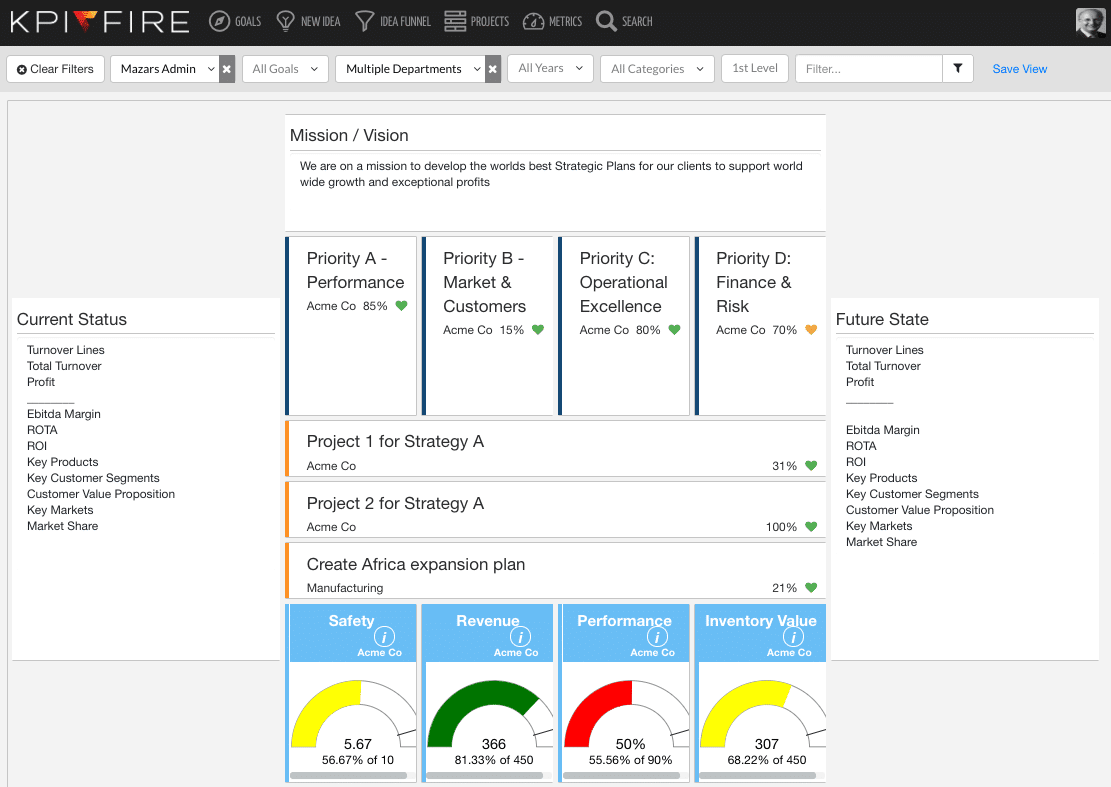Viewport: 1111px width, 787px height.
Task: Open Priority C: Operational Excellence
Action: [624, 326]
